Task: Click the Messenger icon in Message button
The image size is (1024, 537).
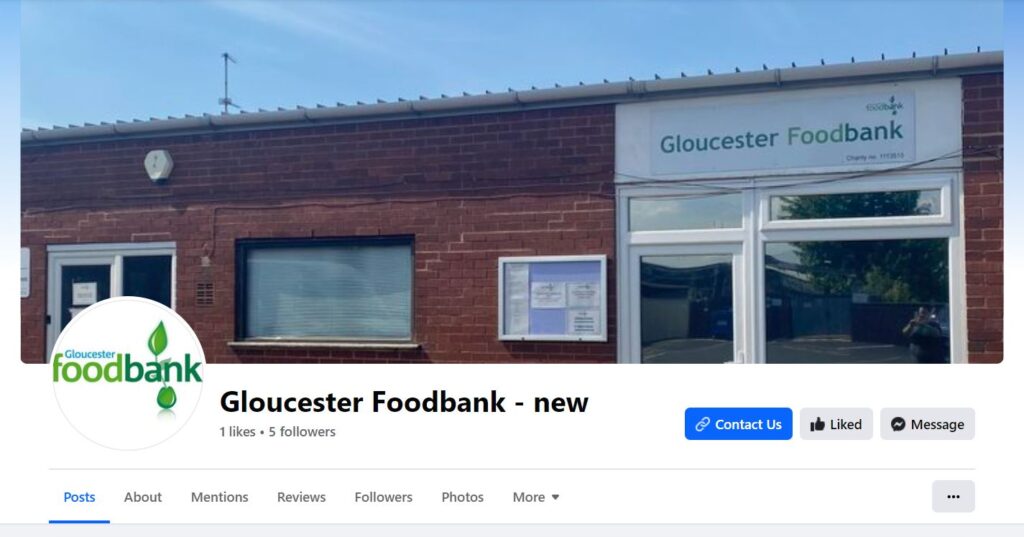Action: click(898, 425)
